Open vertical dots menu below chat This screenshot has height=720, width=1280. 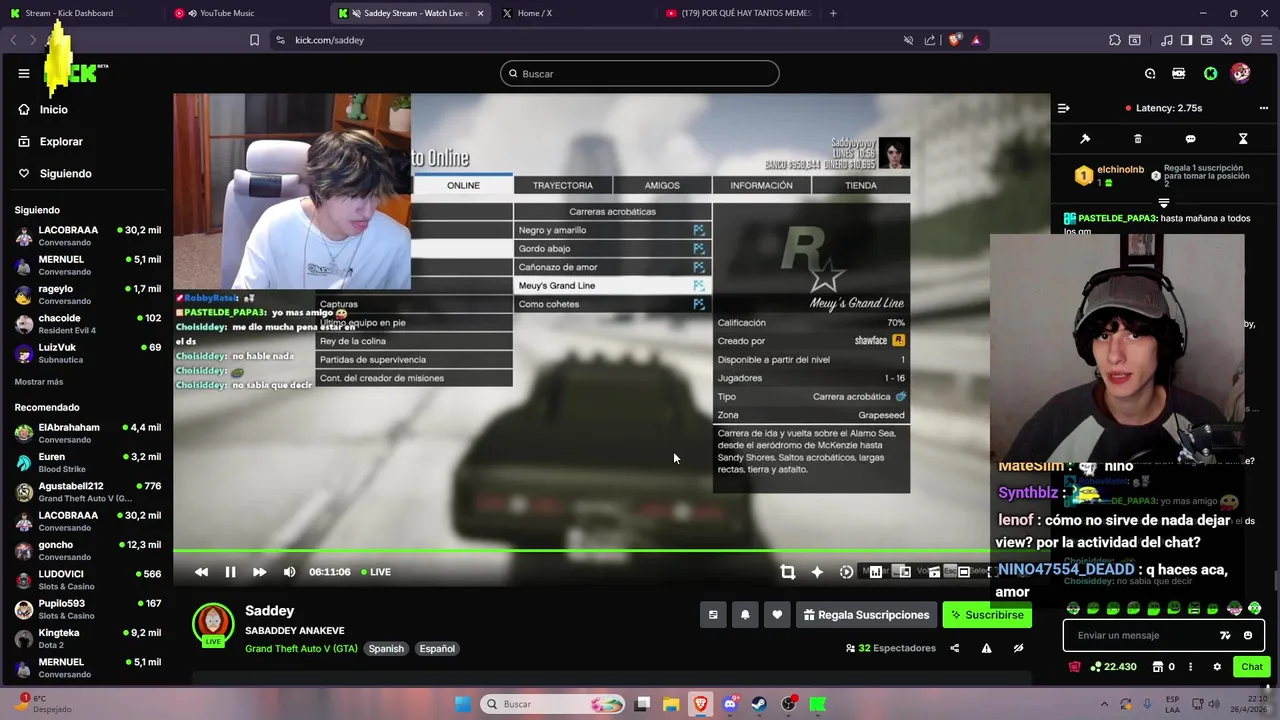pos(1190,667)
